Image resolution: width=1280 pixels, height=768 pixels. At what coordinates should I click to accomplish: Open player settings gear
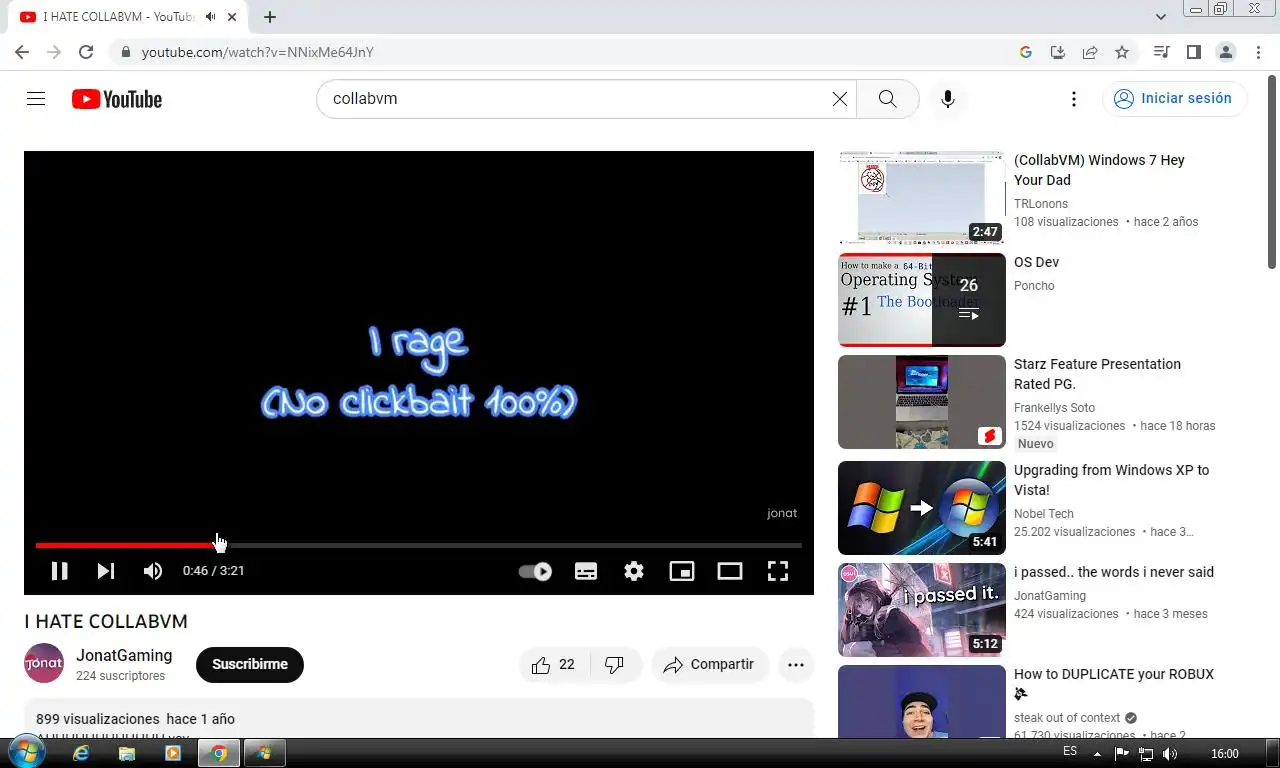[x=634, y=571]
